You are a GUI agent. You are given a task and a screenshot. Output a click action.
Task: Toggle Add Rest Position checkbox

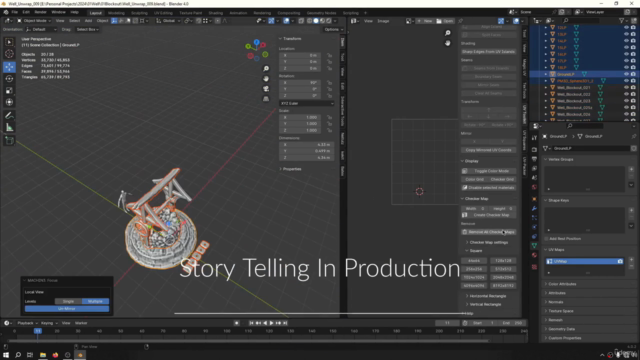pyautogui.click(x=547, y=239)
